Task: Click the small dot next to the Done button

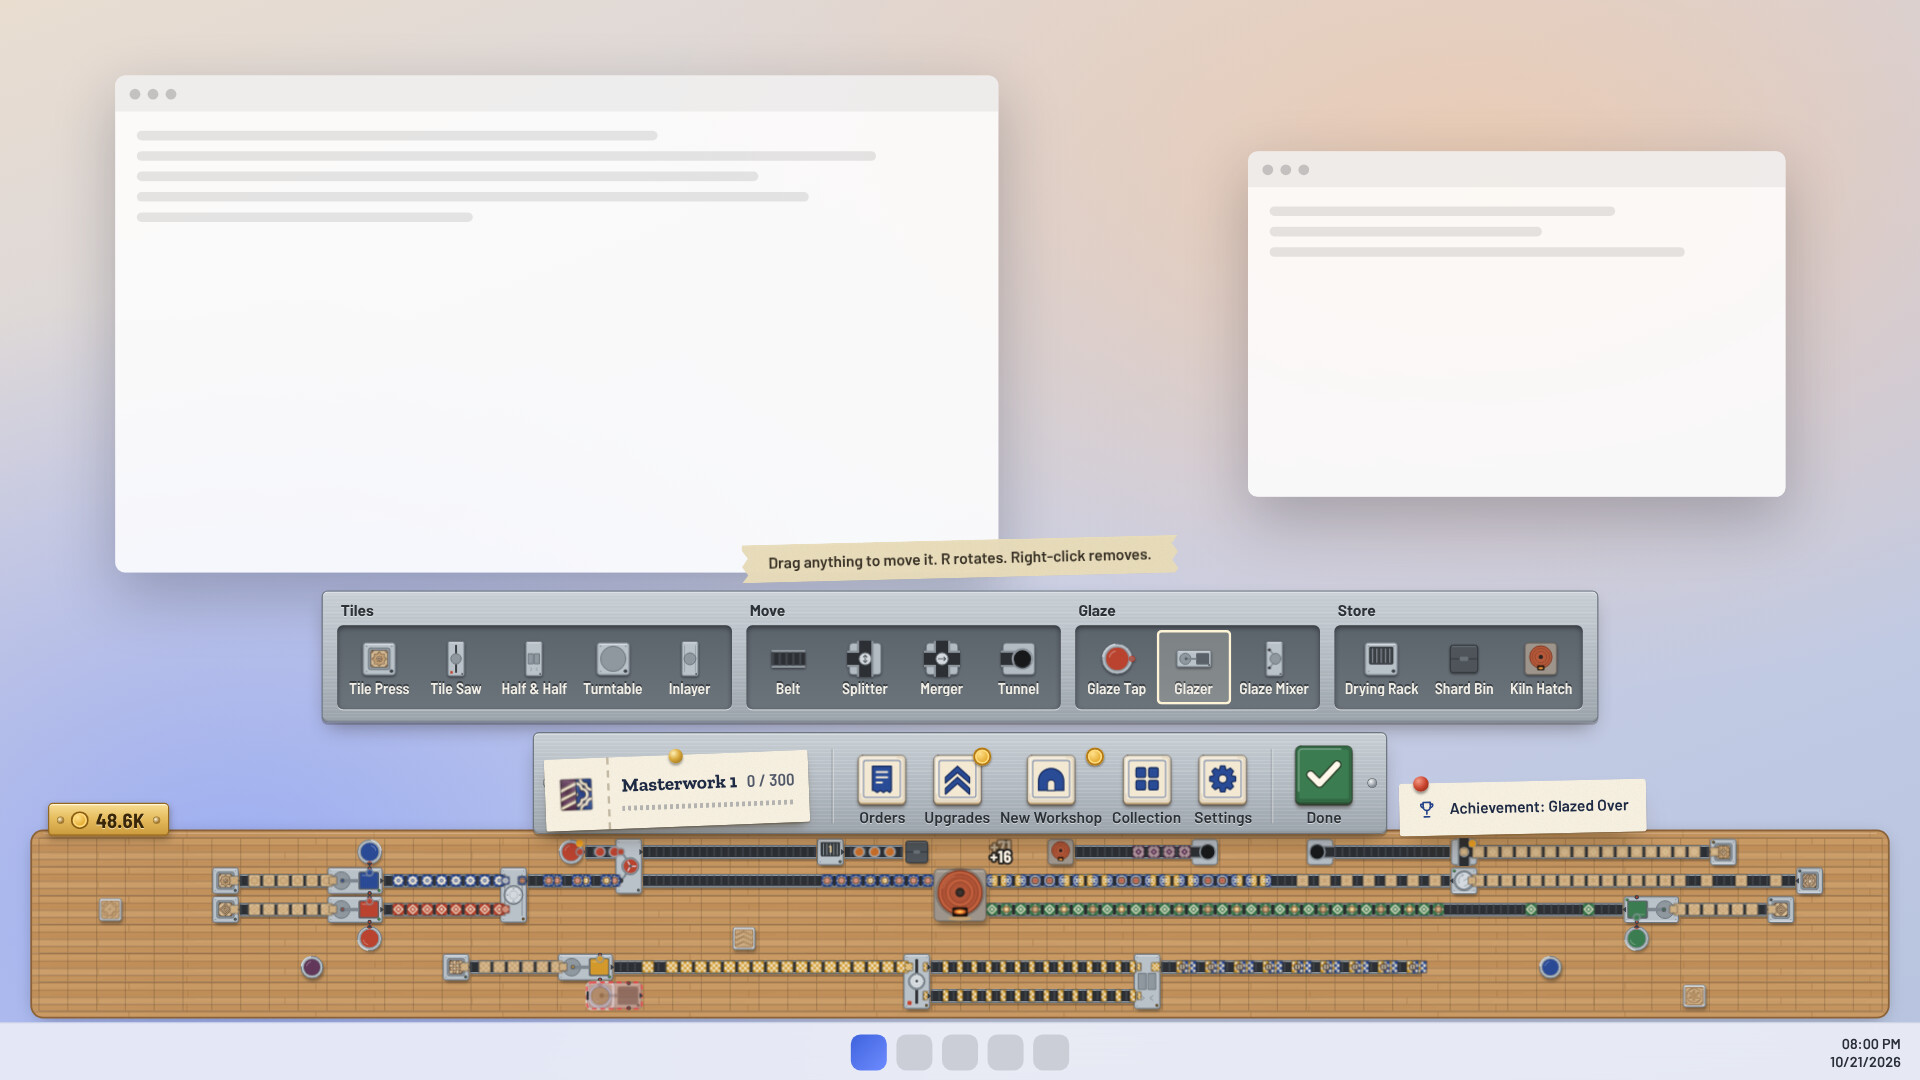Action: point(1372,783)
